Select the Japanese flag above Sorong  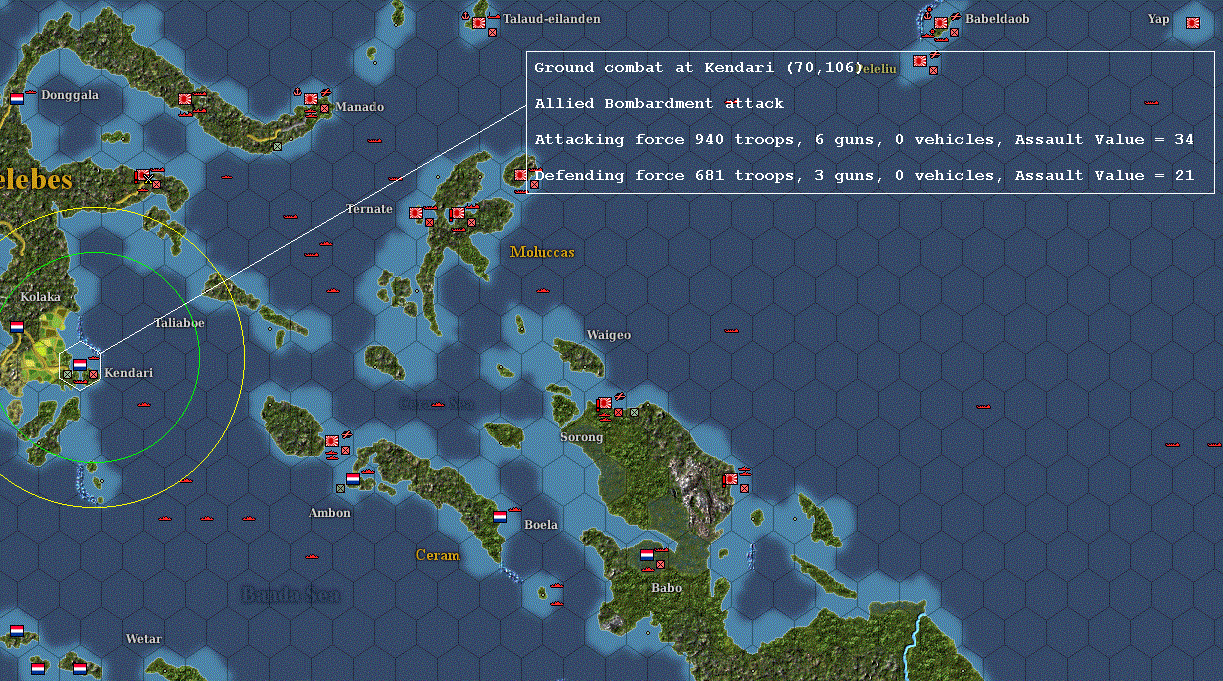pos(604,403)
